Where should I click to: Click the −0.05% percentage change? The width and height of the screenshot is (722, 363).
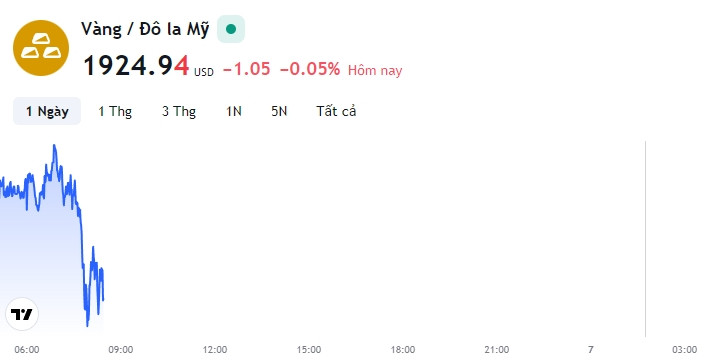[x=310, y=69]
